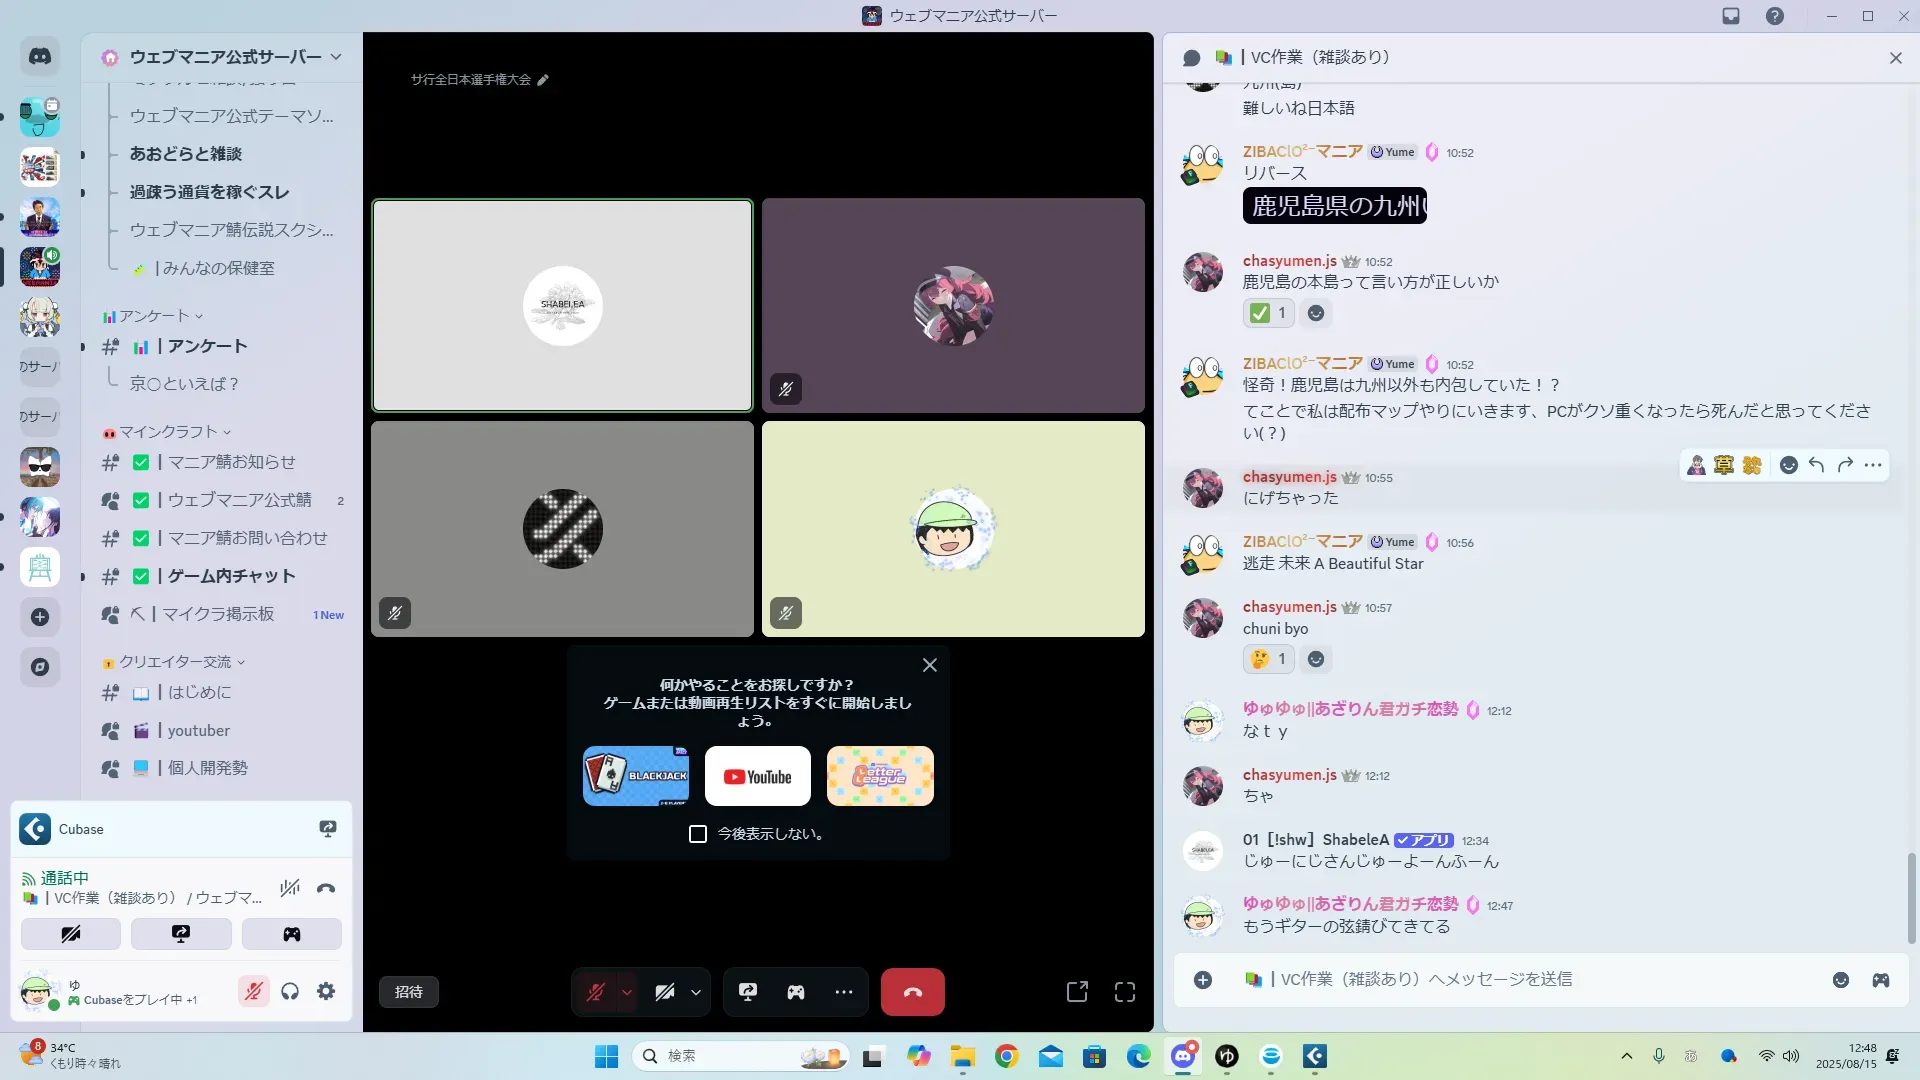Image resolution: width=1920 pixels, height=1080 pixels.
Task: Open the fullscreen view icon
Action: [1125, 992]
